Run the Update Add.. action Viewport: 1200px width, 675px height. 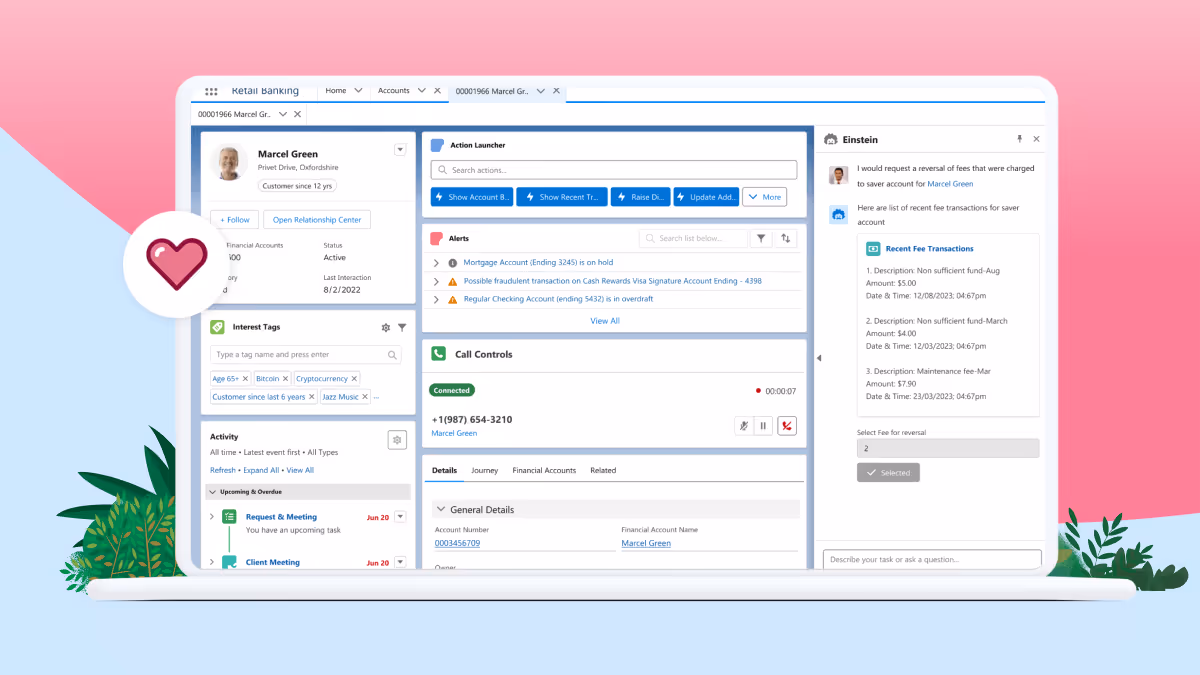click(706, 197)
